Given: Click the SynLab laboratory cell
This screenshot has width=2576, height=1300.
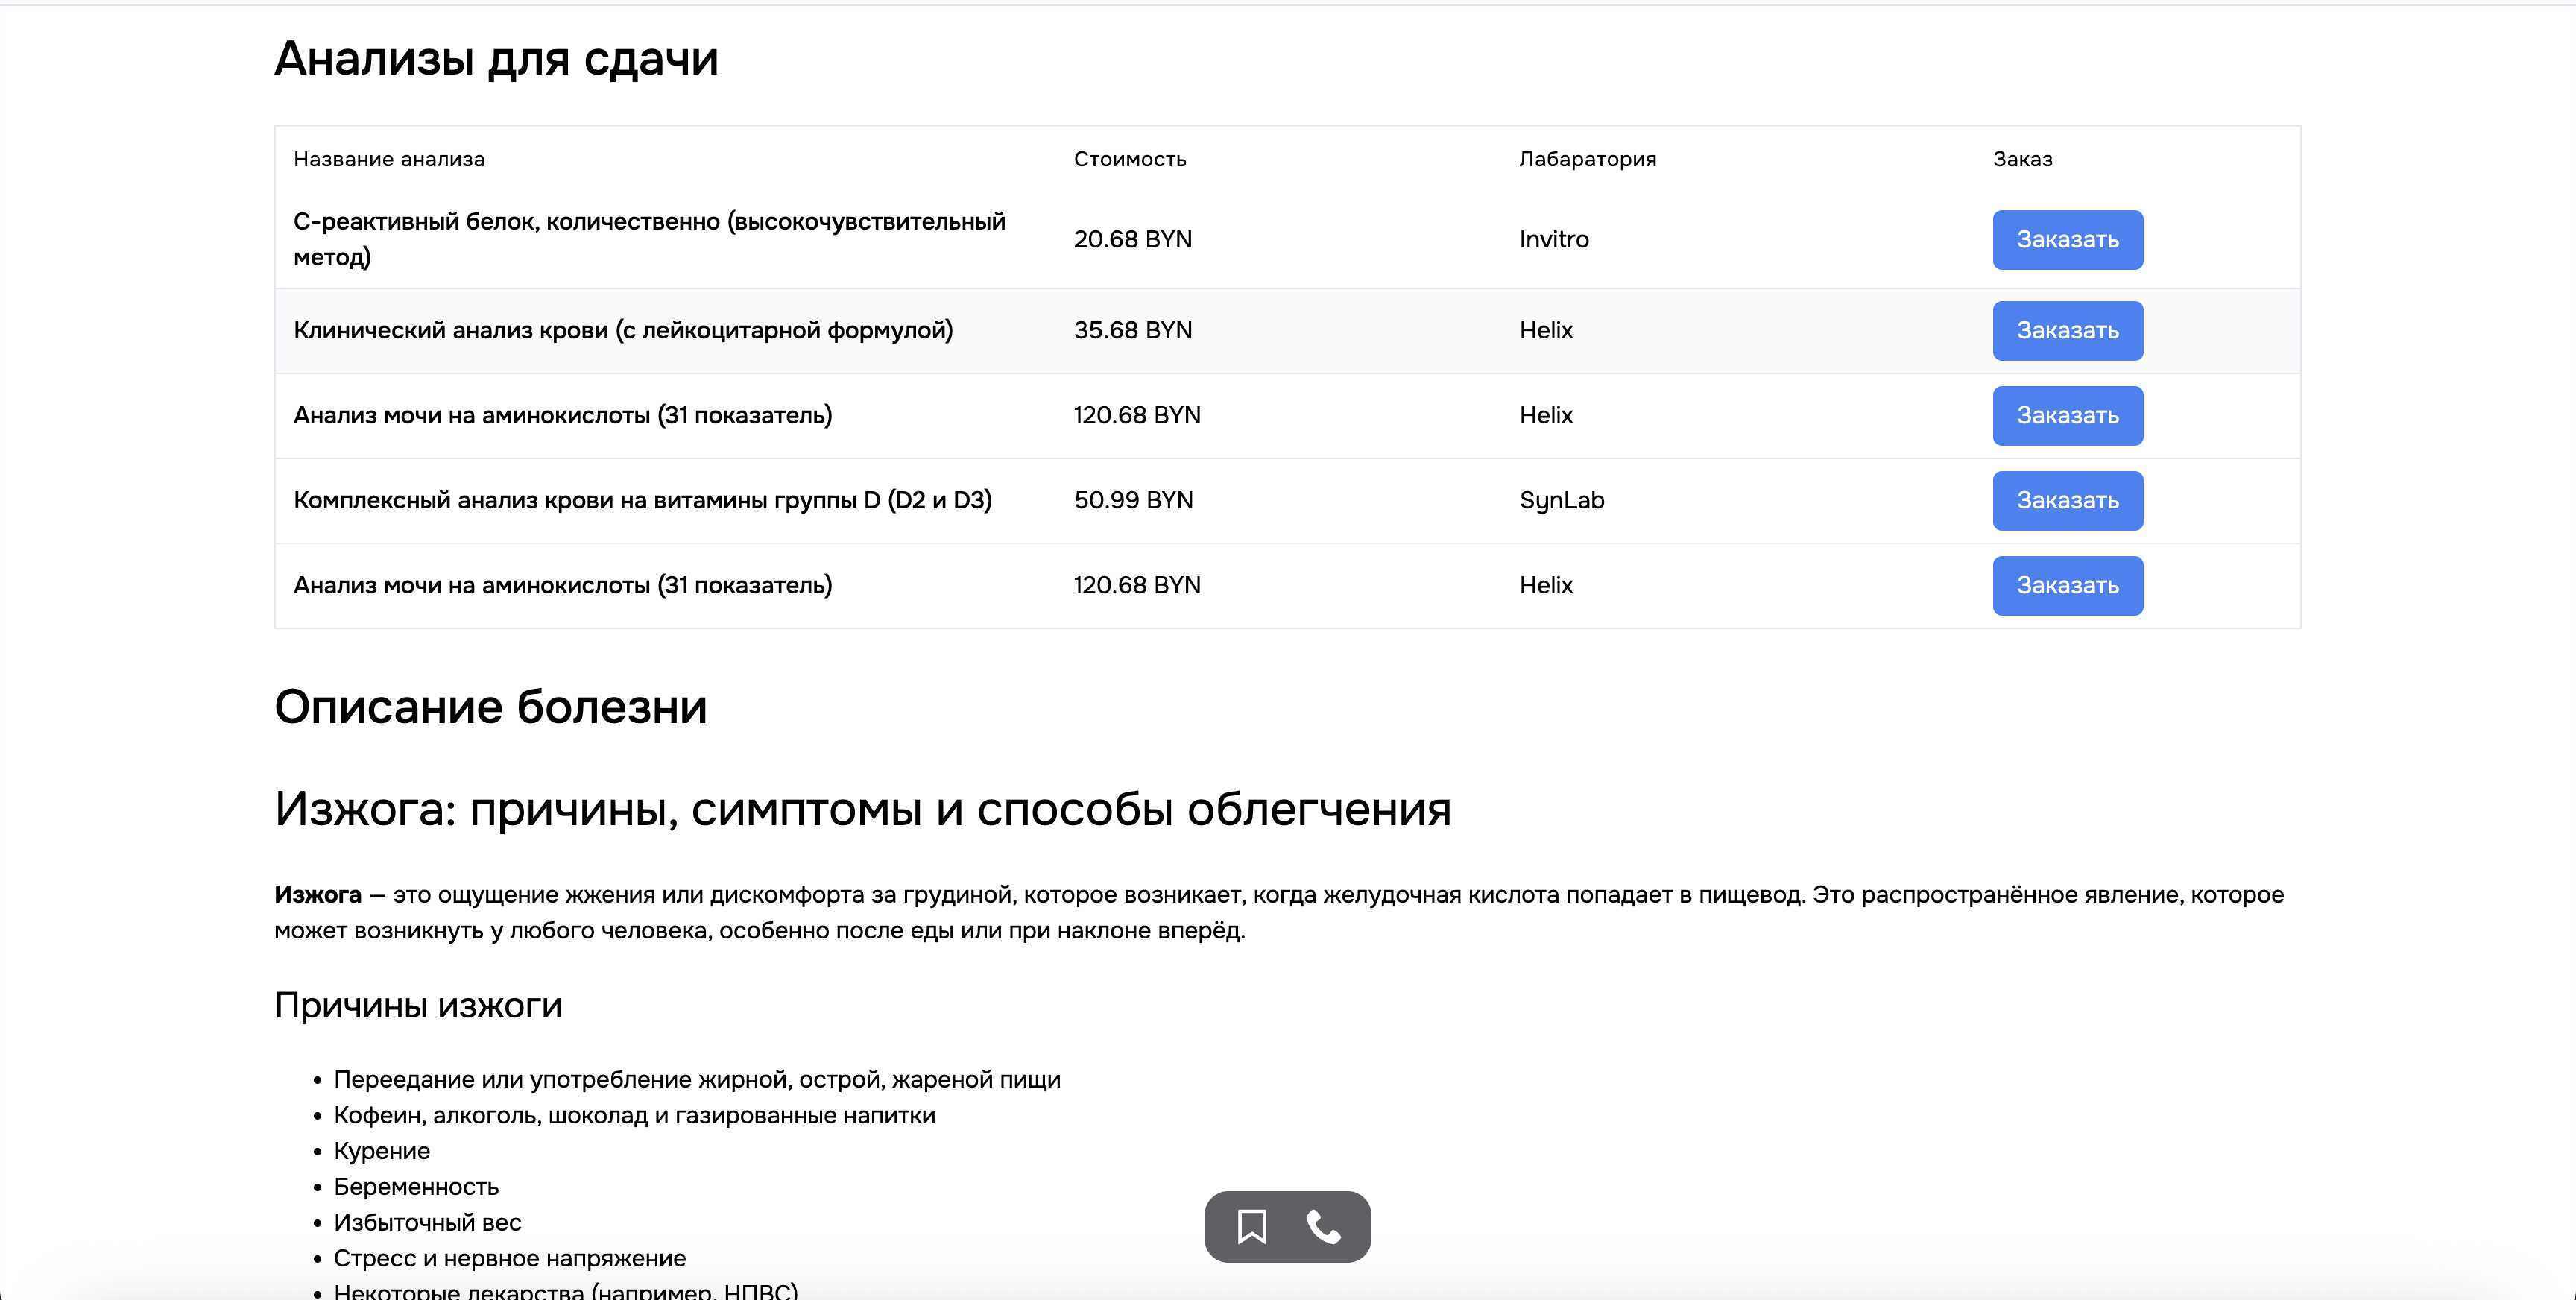Looking at the screenshot, I should [1560, 501].
